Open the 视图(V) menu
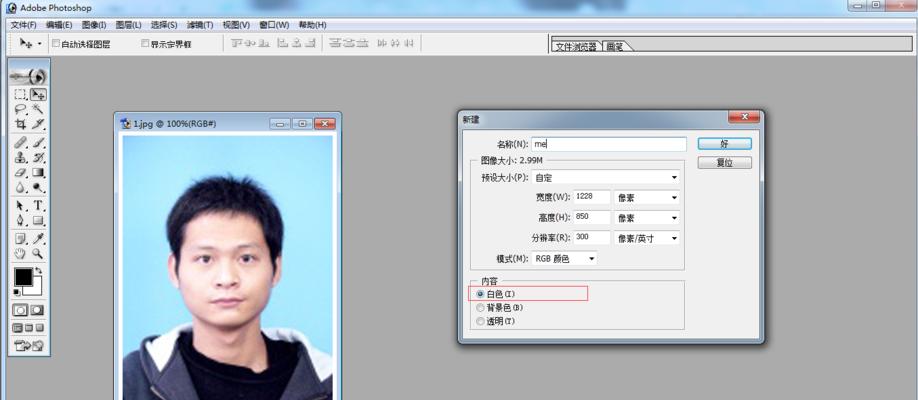Image resolution: width=918 pixels, height=400 pixels. coord(236,25)
